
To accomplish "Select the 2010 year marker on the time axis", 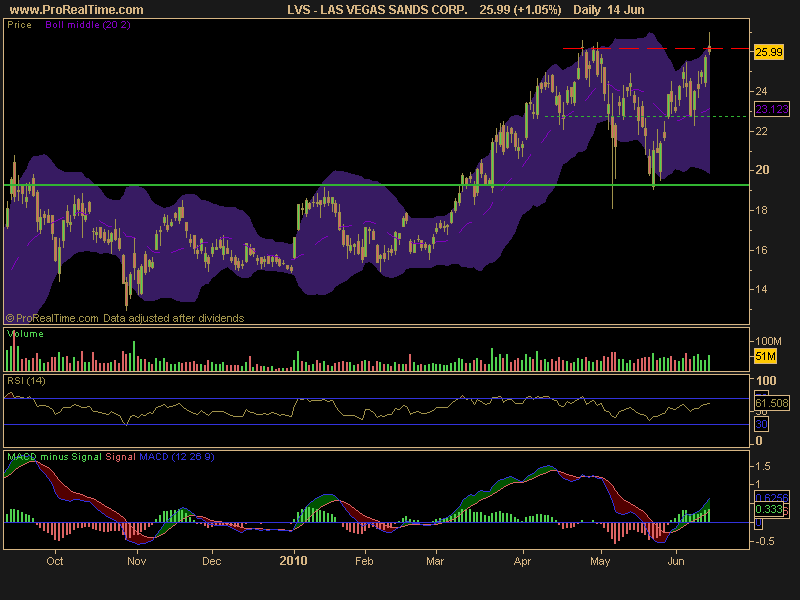I will tap(293, 561).
